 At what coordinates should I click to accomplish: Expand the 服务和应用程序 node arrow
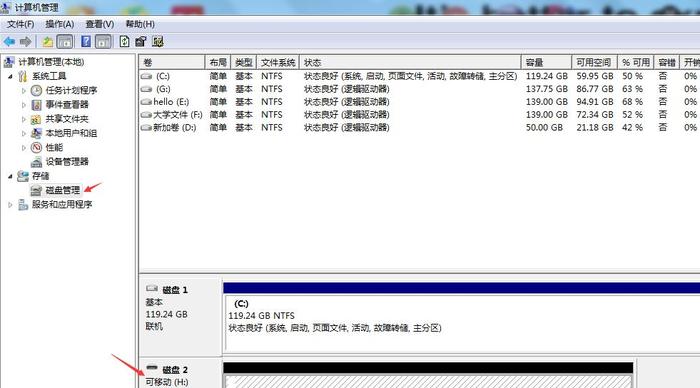pyautogui.click(x=10, y=204)
